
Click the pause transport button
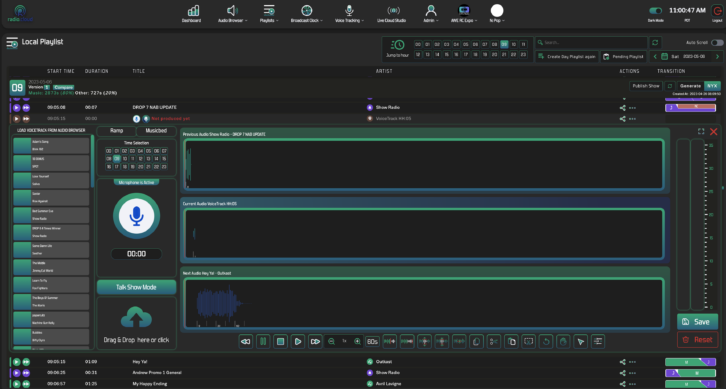click(263, 342)
